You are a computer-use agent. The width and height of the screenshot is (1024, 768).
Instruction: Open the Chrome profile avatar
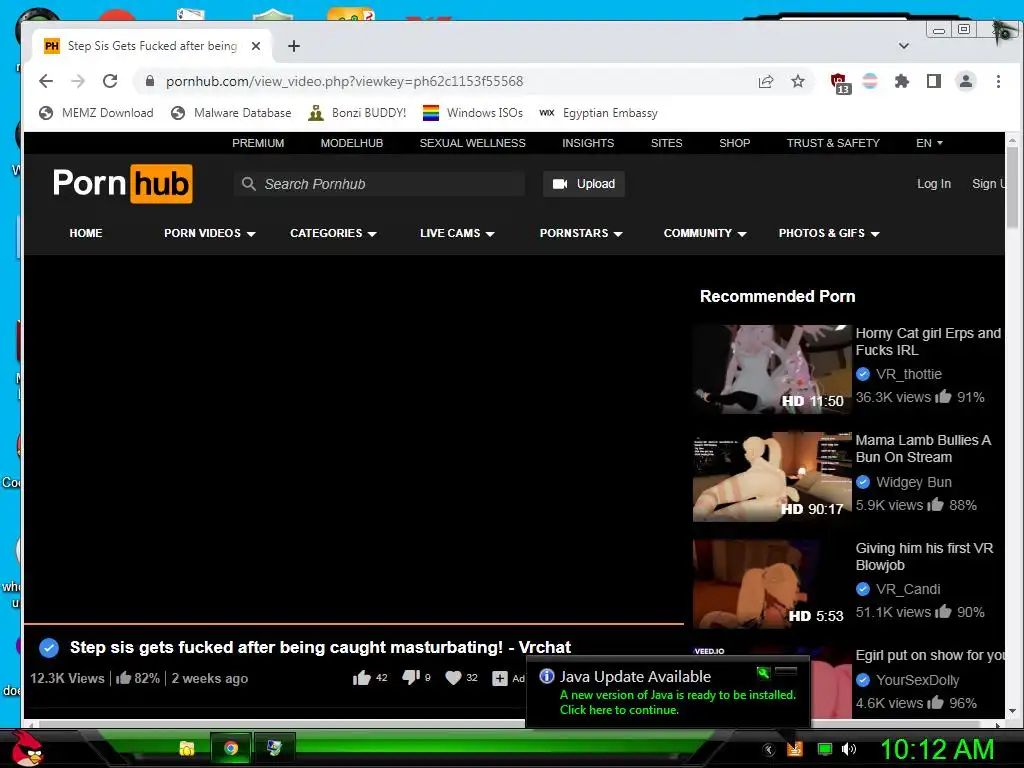pyautogui.click(x=965, y=81)
